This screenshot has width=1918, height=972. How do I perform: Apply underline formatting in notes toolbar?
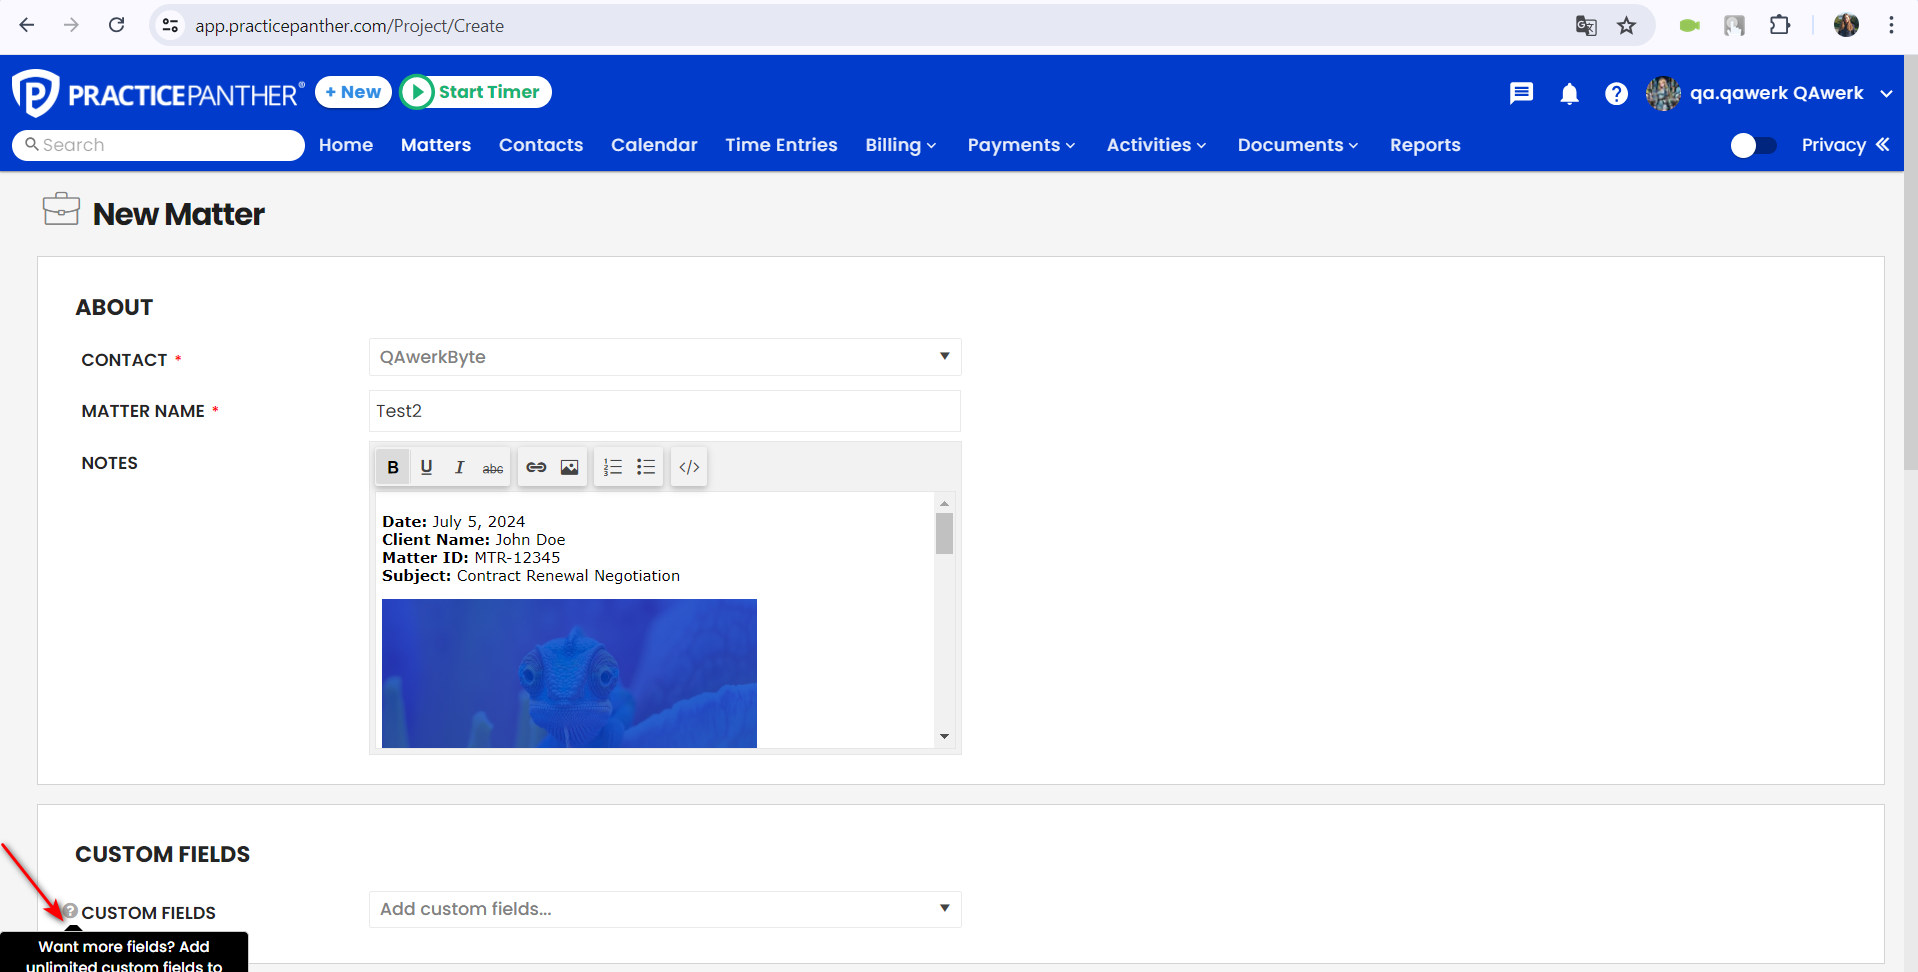click(426, 467)
